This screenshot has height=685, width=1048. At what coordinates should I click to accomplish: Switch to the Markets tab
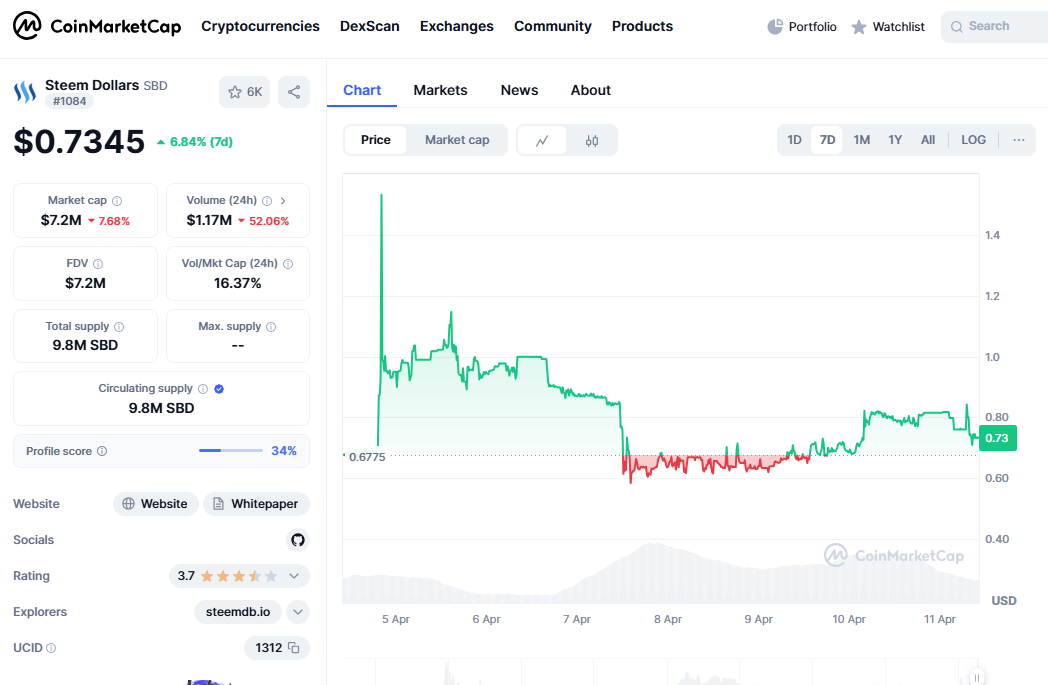440,90
